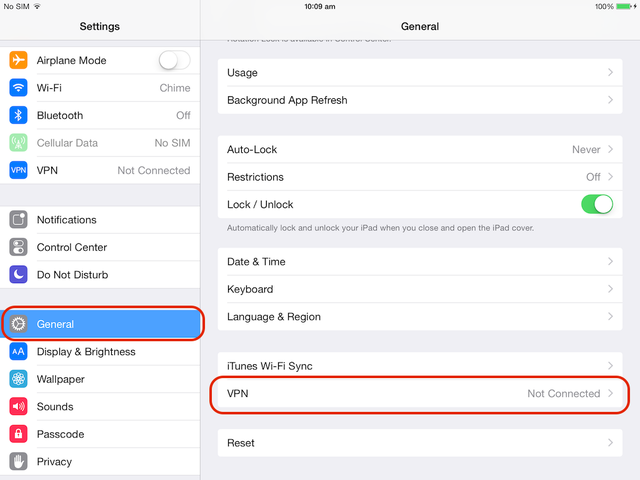Image resolution: width=640 pixels, height=480 pixels.
Task: Open the VPN row in General
Action: 420,393
